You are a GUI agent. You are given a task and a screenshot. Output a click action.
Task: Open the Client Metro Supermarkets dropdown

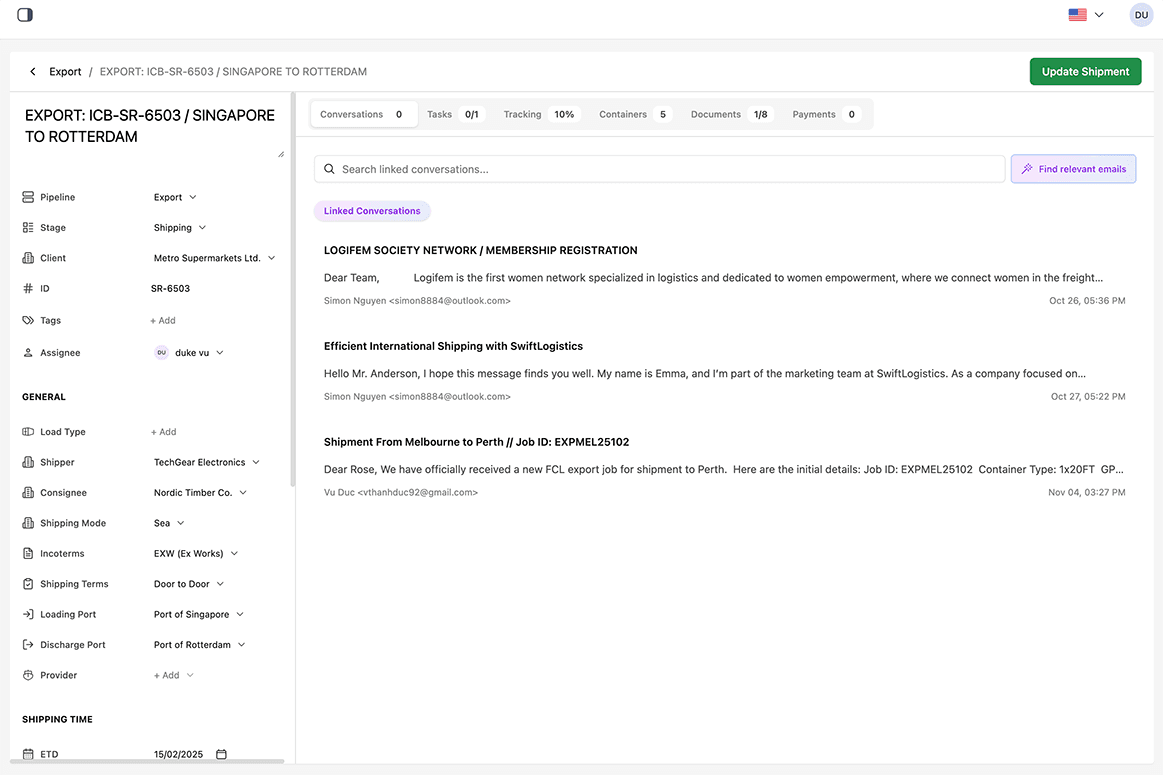point(214,258)
